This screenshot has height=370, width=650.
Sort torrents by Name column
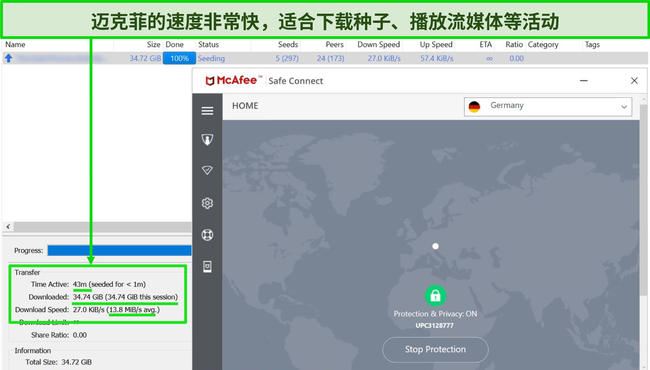(15, 44)
